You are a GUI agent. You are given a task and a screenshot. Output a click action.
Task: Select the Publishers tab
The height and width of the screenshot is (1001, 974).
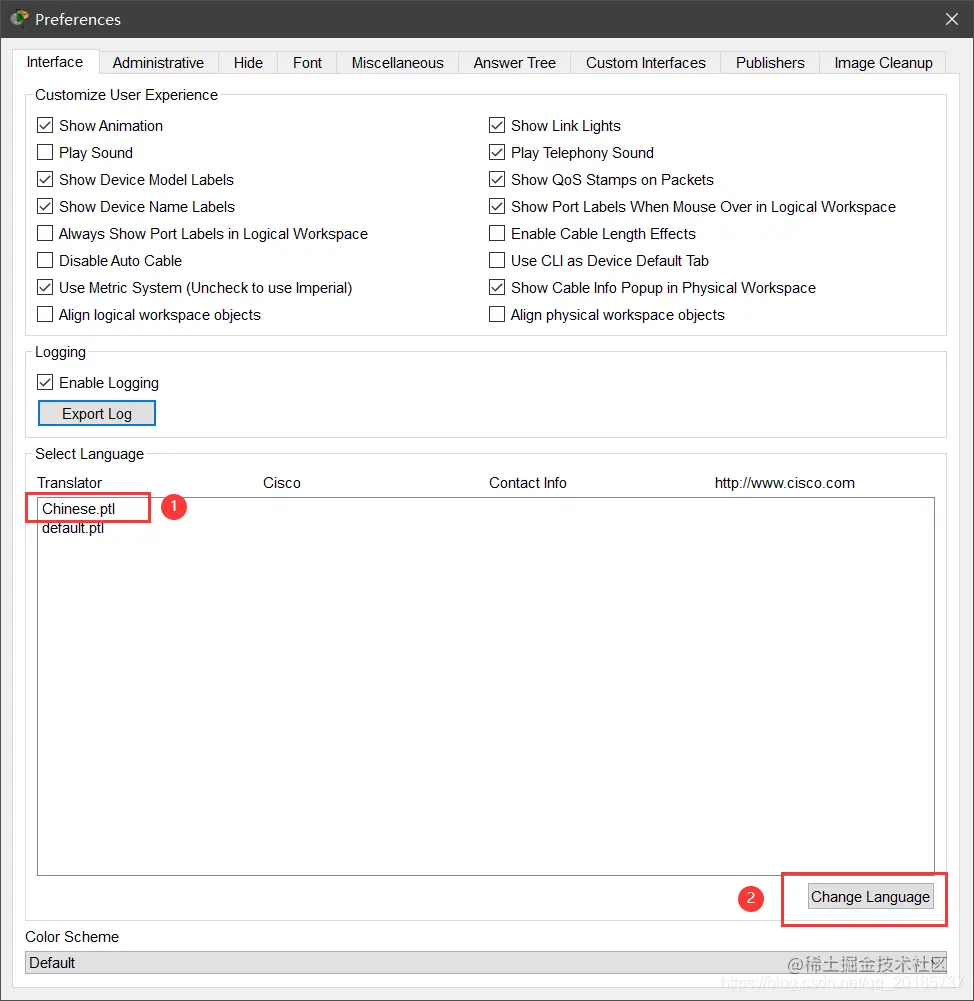click(770, 63)
